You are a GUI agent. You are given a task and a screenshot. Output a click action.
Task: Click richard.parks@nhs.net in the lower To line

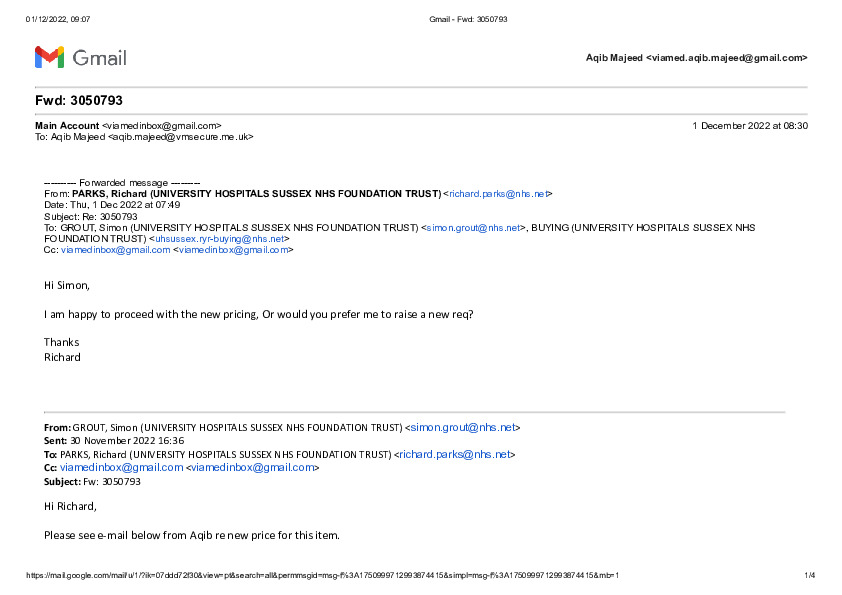pos(456,454)
